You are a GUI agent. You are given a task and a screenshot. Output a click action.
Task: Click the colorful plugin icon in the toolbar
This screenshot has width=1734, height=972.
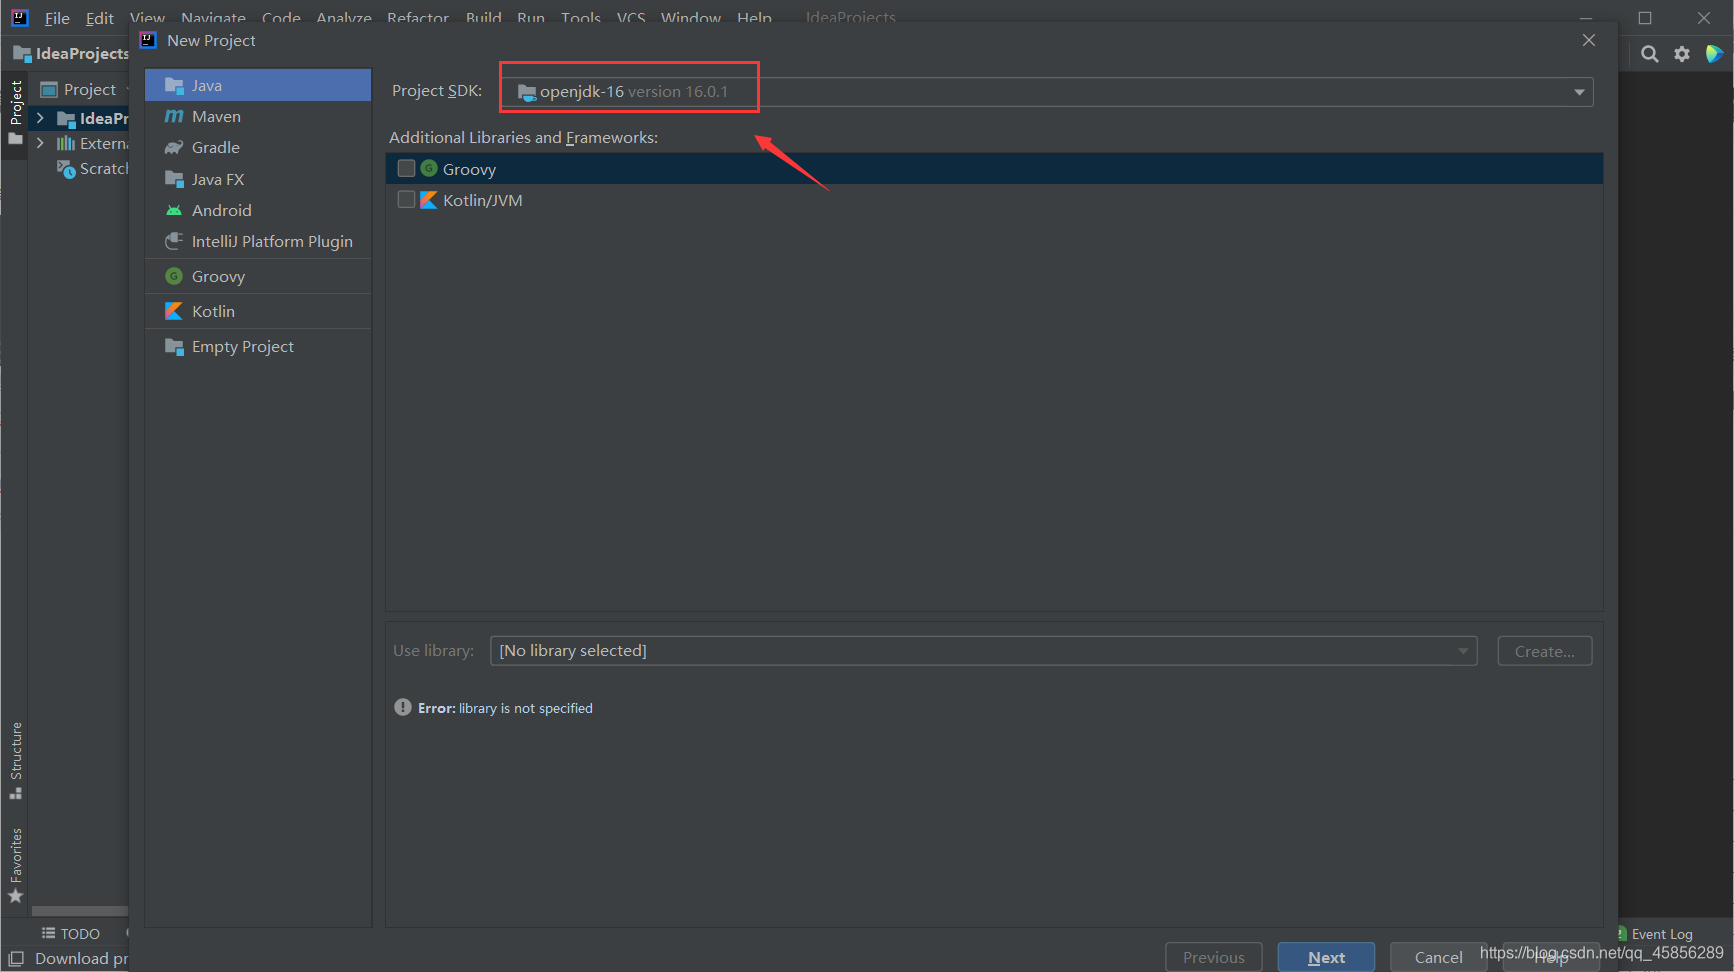[1714, 53]
